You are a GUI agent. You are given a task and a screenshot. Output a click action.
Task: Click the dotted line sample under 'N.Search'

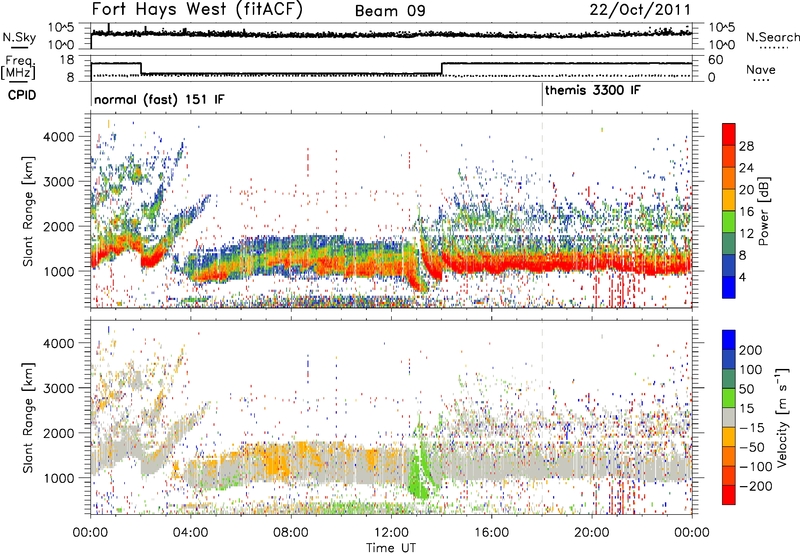[774, 48]
